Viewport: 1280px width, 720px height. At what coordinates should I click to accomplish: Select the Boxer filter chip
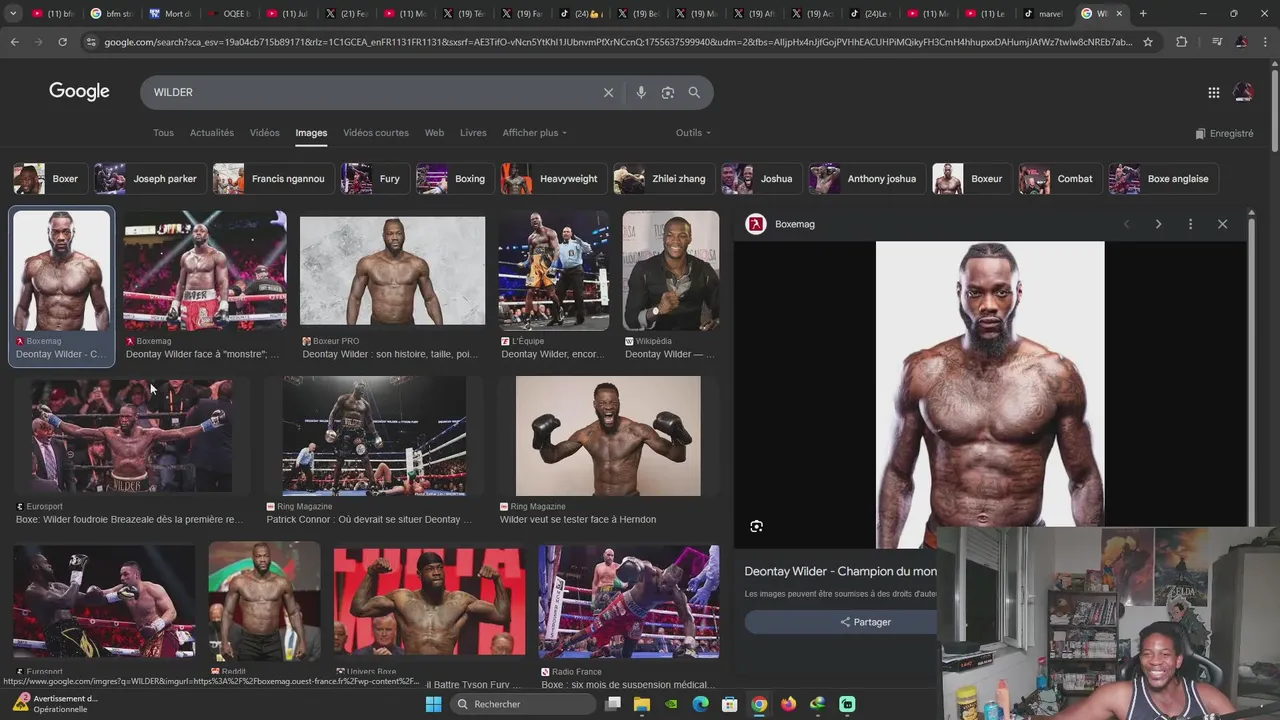[x=48, y=179]
